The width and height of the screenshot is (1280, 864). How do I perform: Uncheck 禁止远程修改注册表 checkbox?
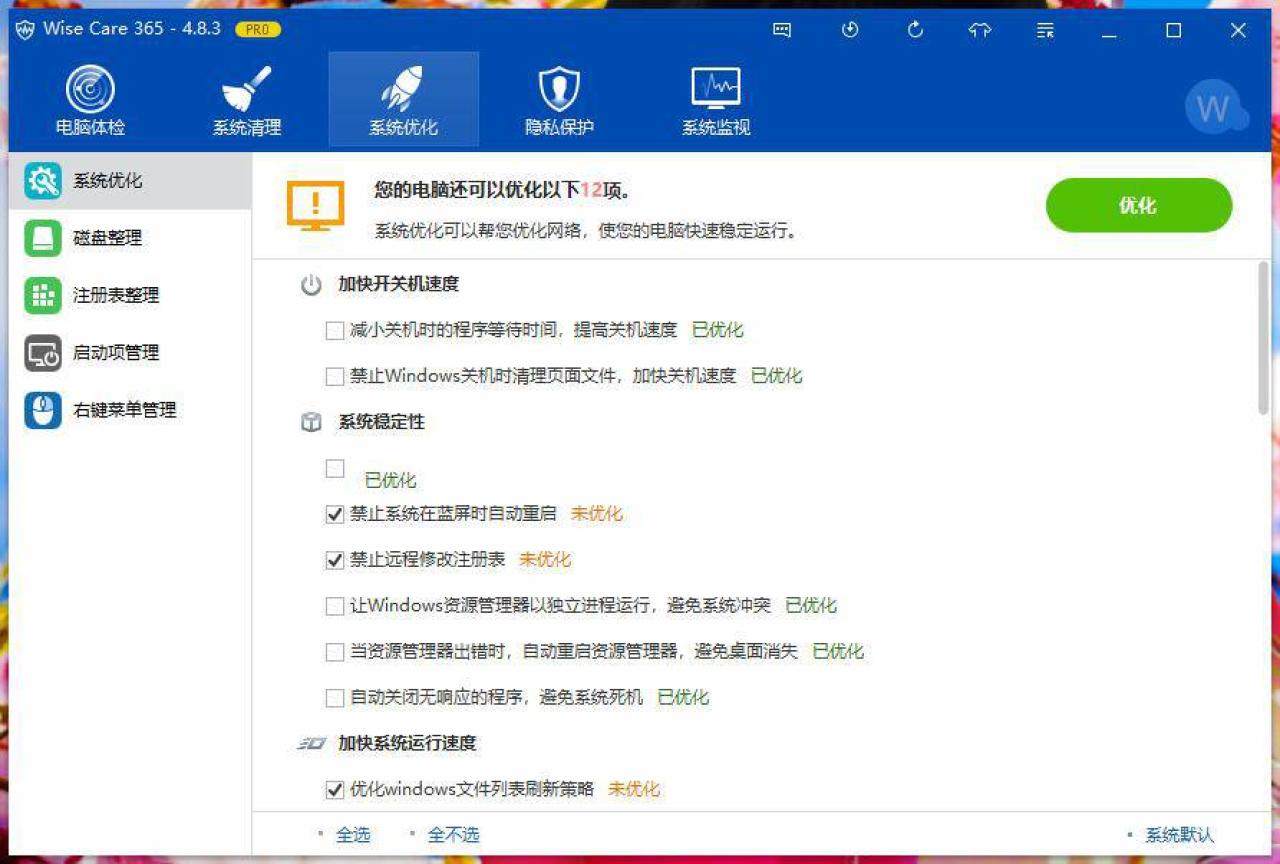pos(335,560)
